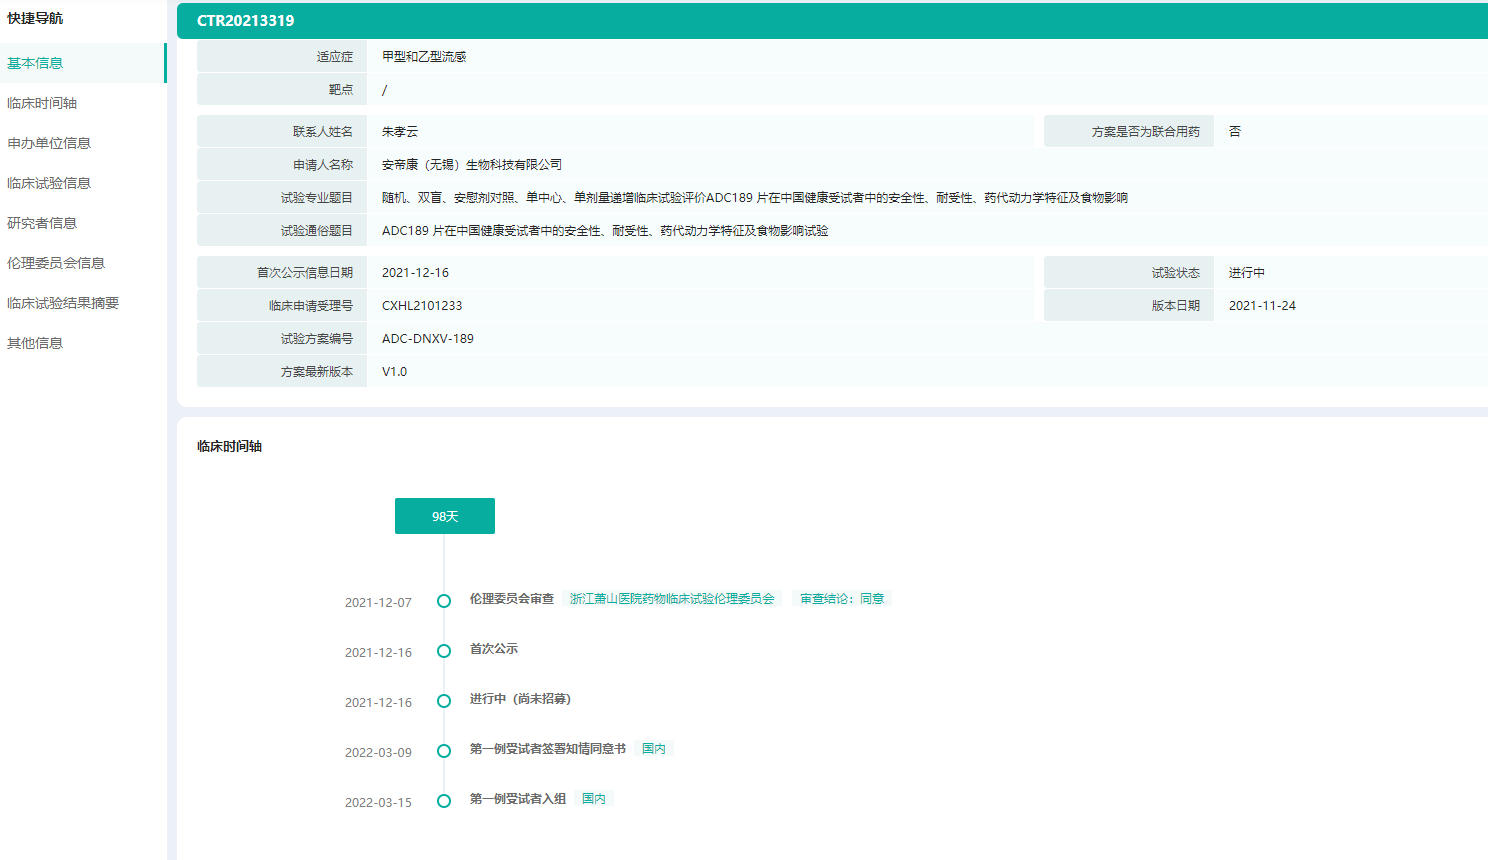This screenshot has width=1488, height=860.
Task: Click applicant 安帝康（无锡）生物科技有限公司
Action: click(472, 165)
